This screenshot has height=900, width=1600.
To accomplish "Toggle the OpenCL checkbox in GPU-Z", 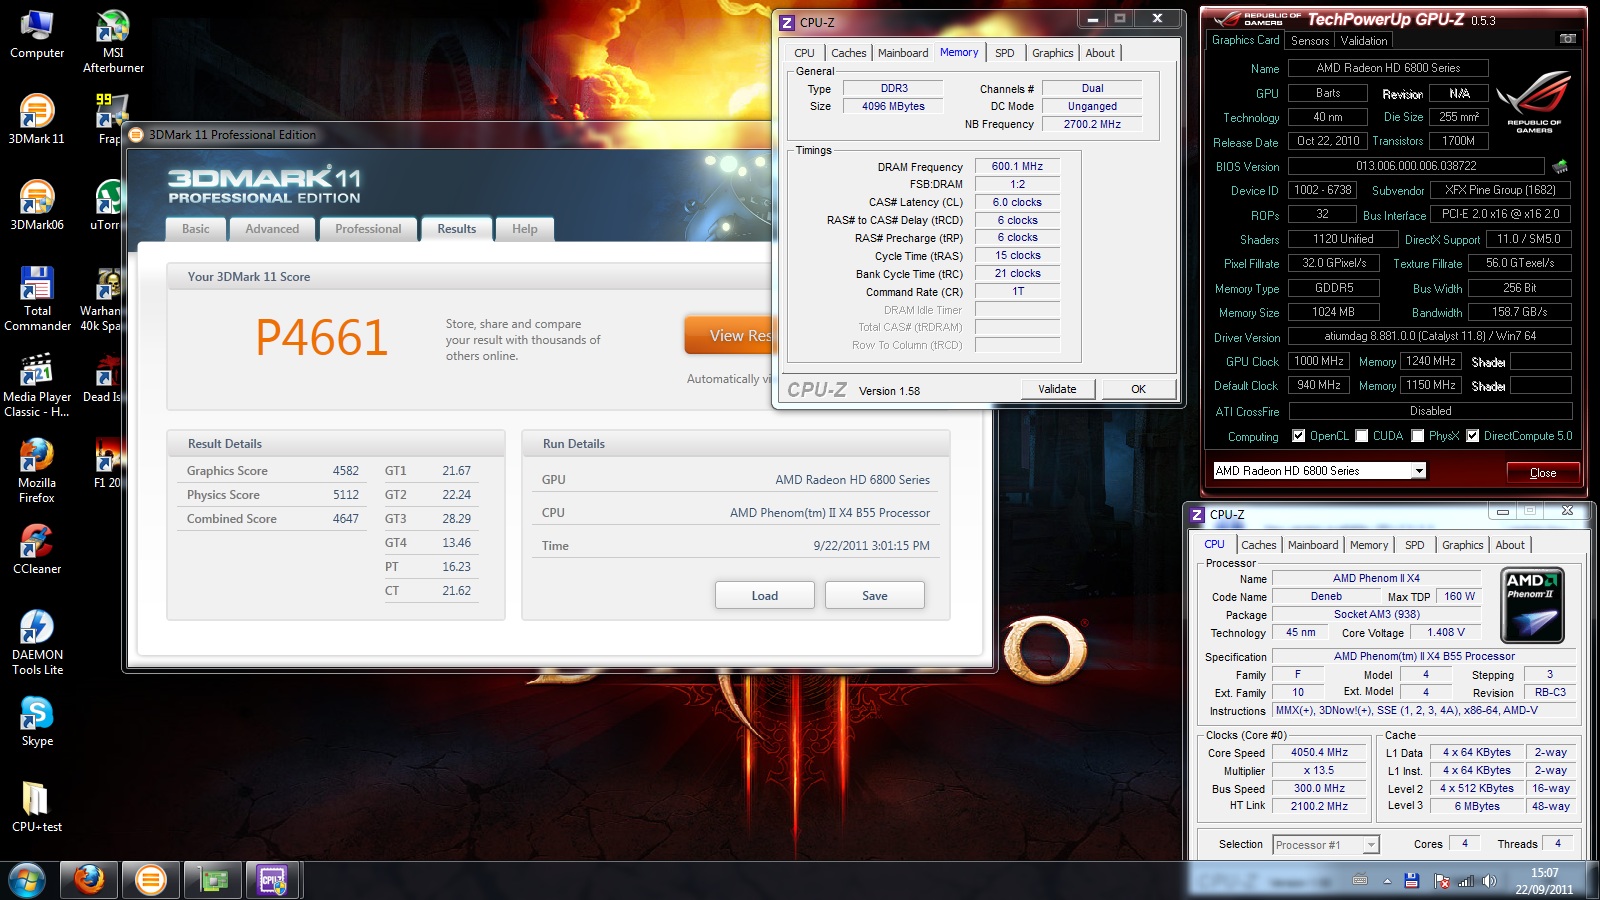I will (1298, 436).
